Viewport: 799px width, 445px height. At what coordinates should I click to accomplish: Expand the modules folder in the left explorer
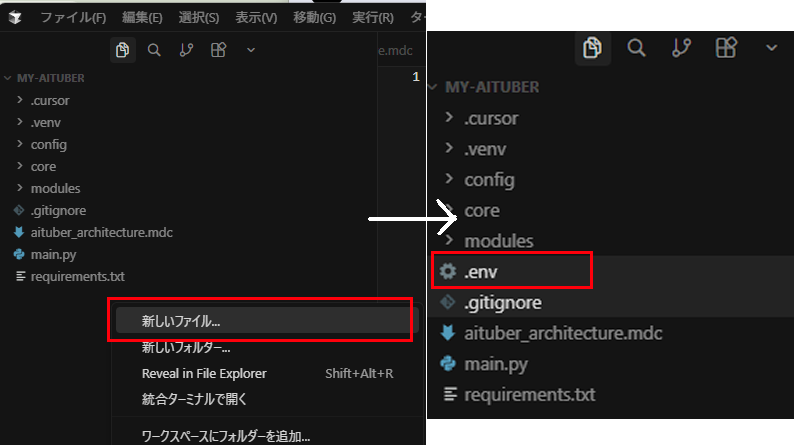pyautogui.click(x=55, y=188)
